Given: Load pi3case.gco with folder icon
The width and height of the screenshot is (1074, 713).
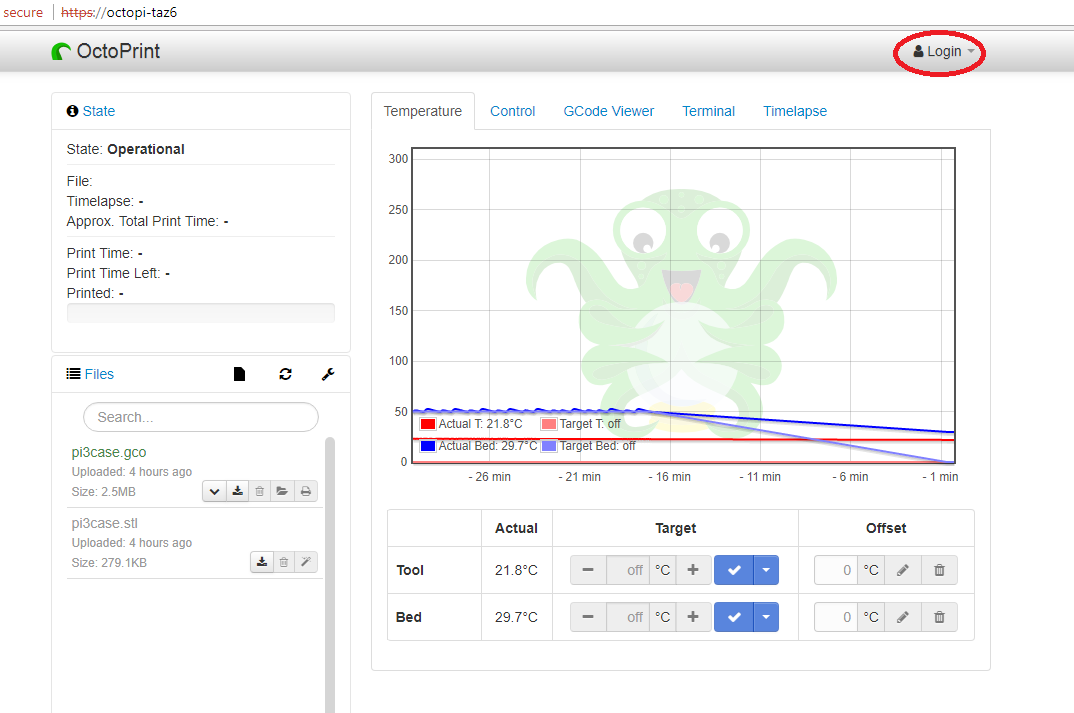Looking at the screenshot, I should click(x=282, y=492).
